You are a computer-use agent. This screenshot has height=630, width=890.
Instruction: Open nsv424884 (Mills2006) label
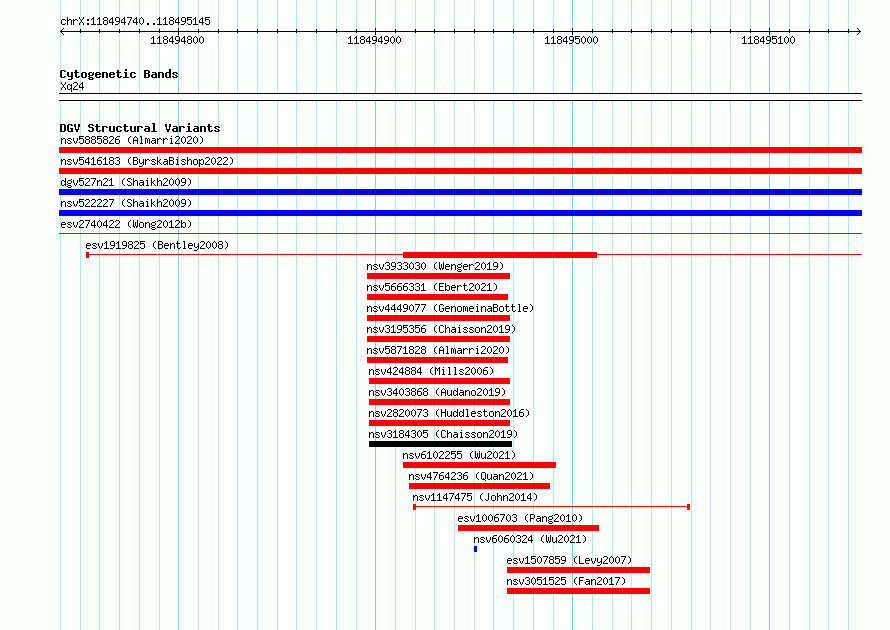tap(431, 371)
